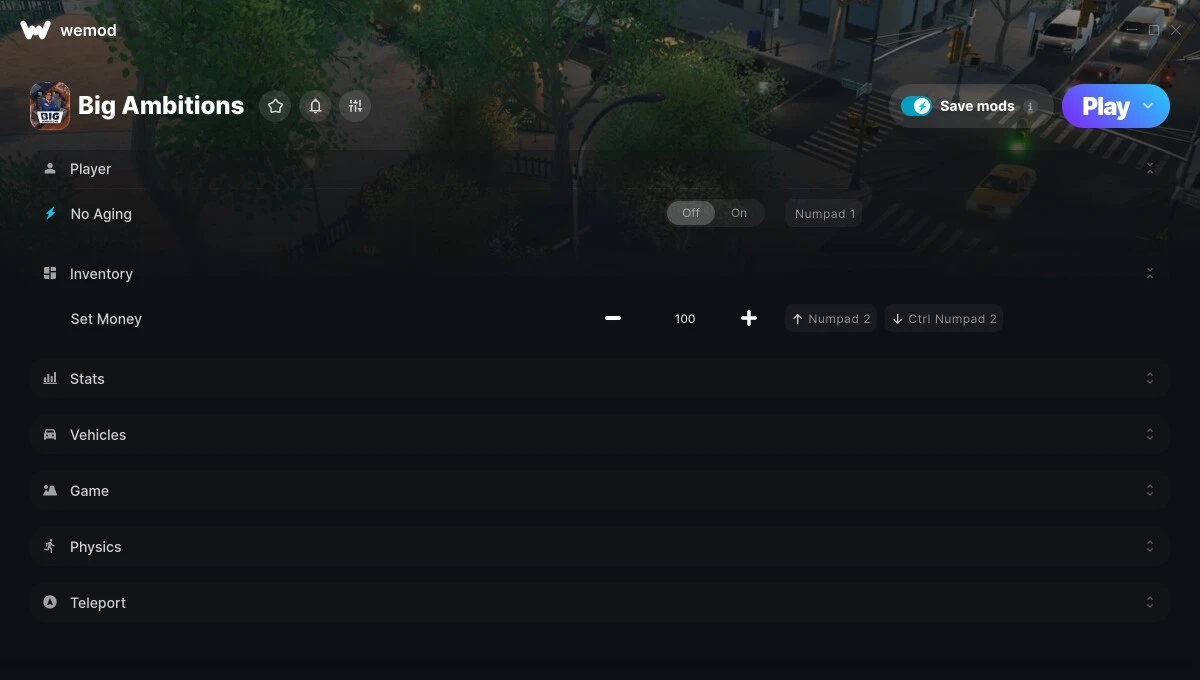The image size is (1200, 680).
Task: Decrease Set Money with minus button
Action: 613,318
